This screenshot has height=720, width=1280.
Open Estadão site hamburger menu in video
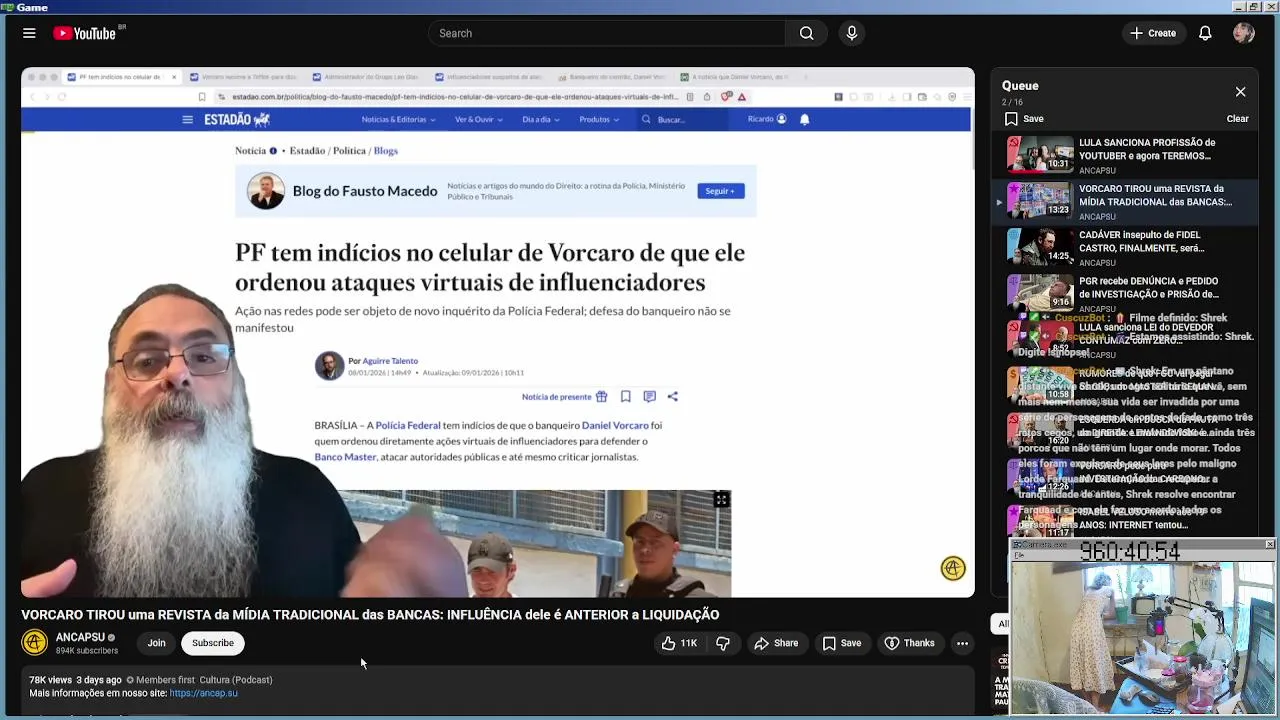(x=187, y=119)
